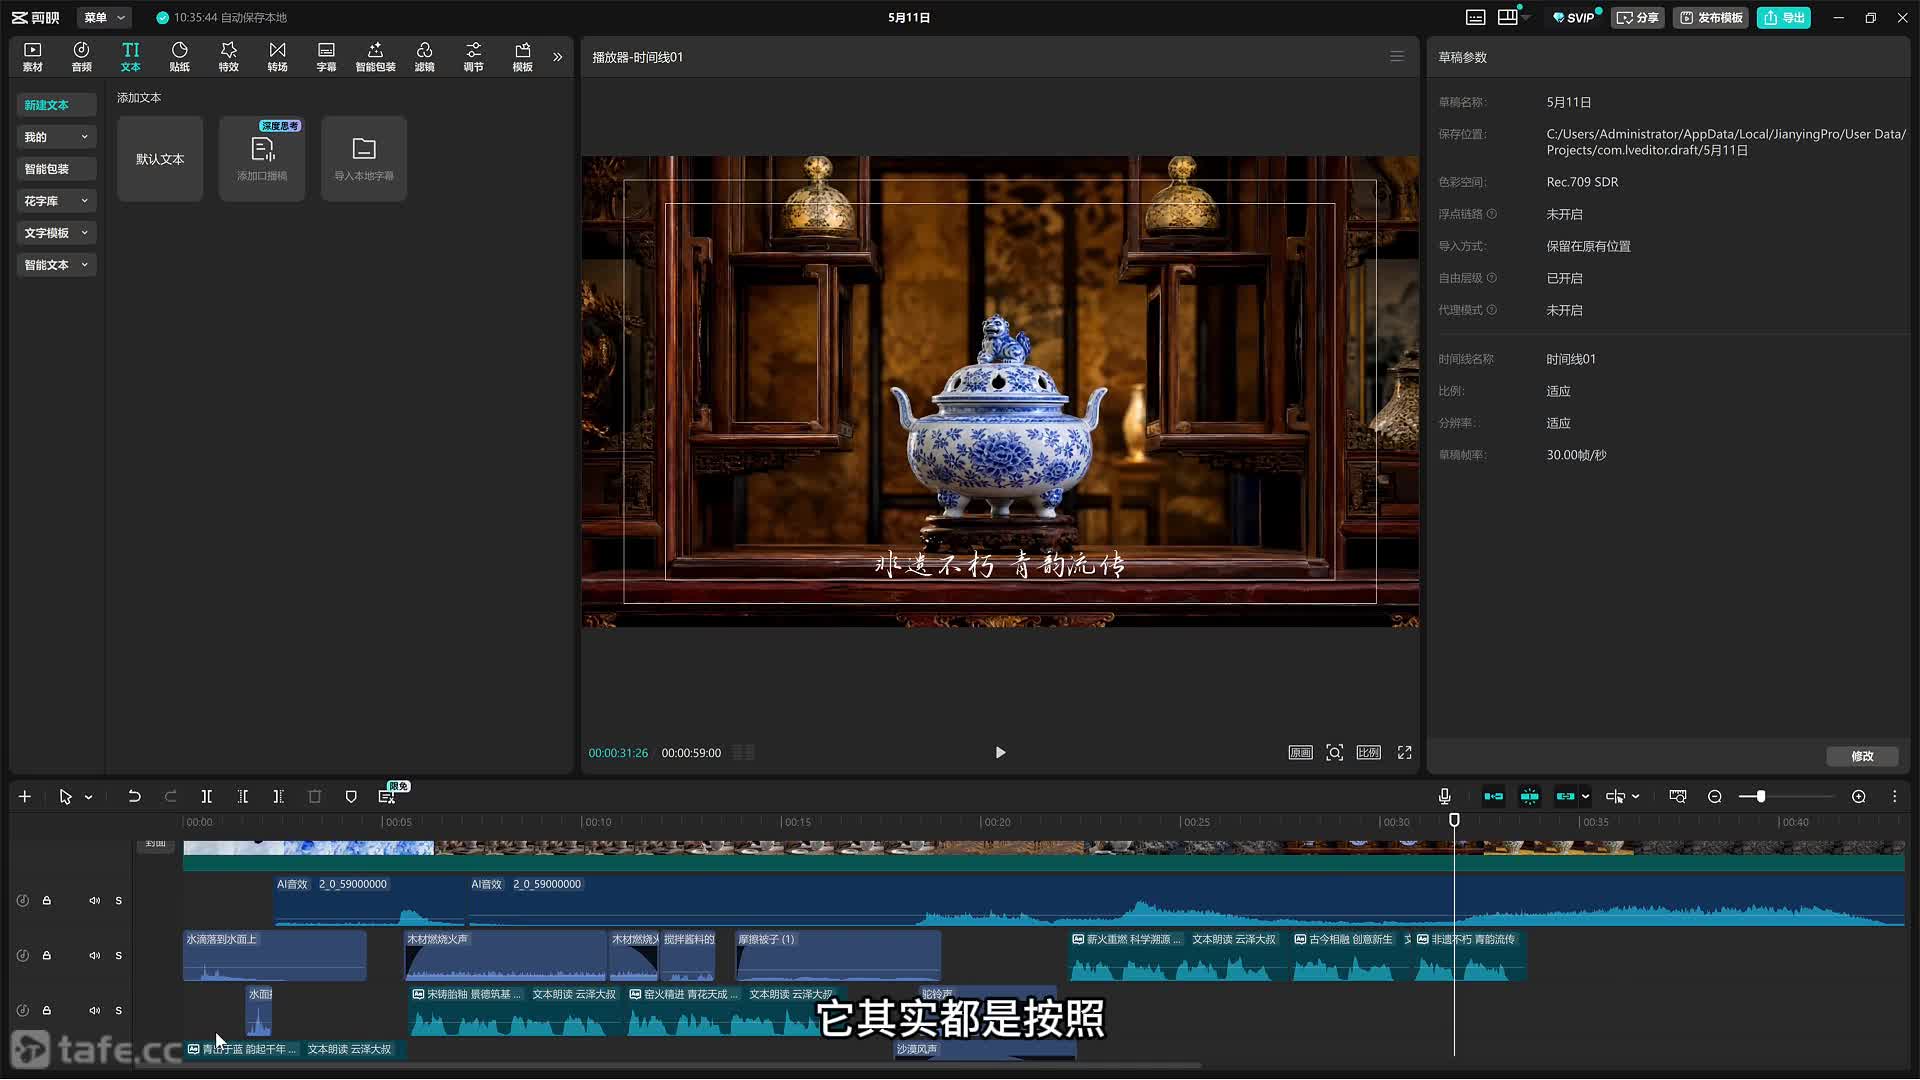Undo the last edit
The height and width of the screenshot is (1080, 1920).
(134, 797)
